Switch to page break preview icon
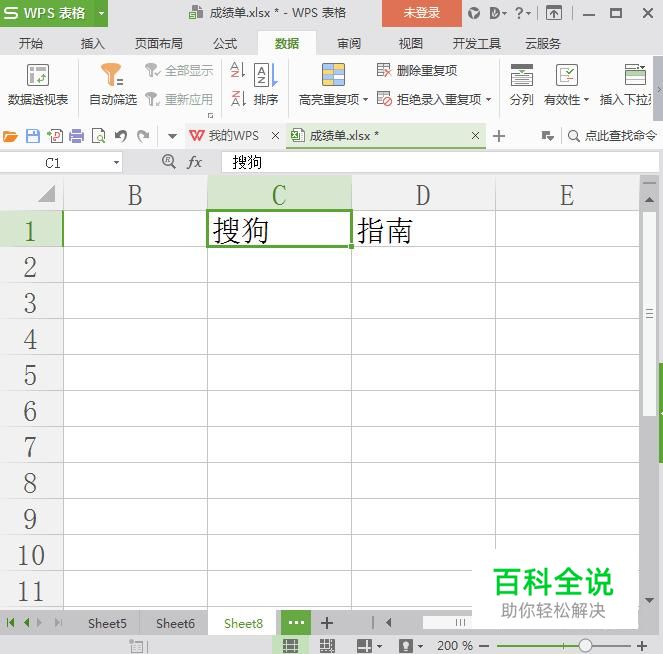Screen dimensions: 663x654 tap(327, 646)
